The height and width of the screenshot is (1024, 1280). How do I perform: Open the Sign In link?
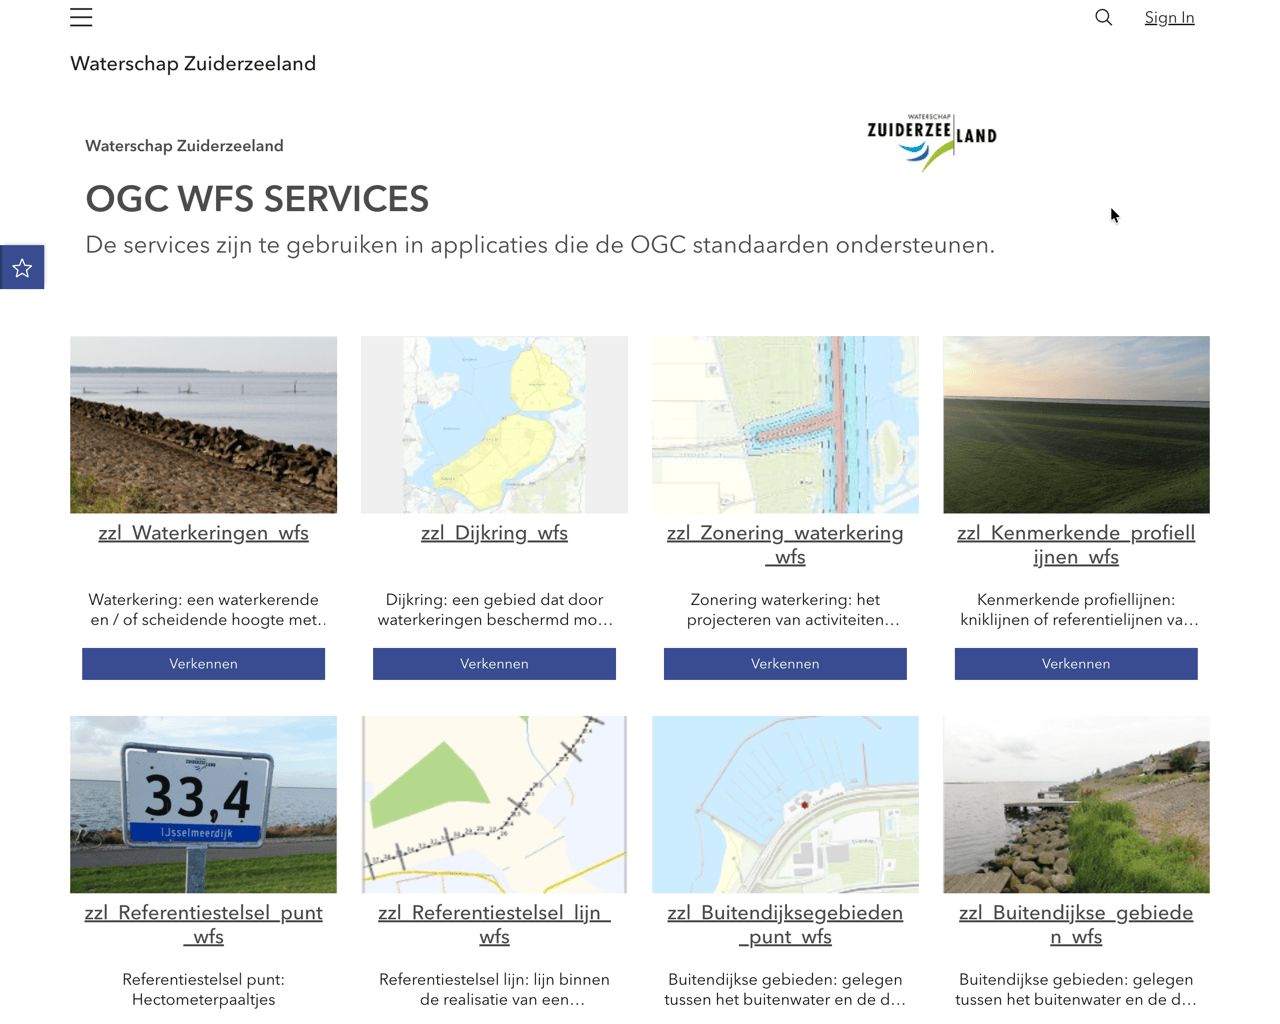click(1169, 18)
